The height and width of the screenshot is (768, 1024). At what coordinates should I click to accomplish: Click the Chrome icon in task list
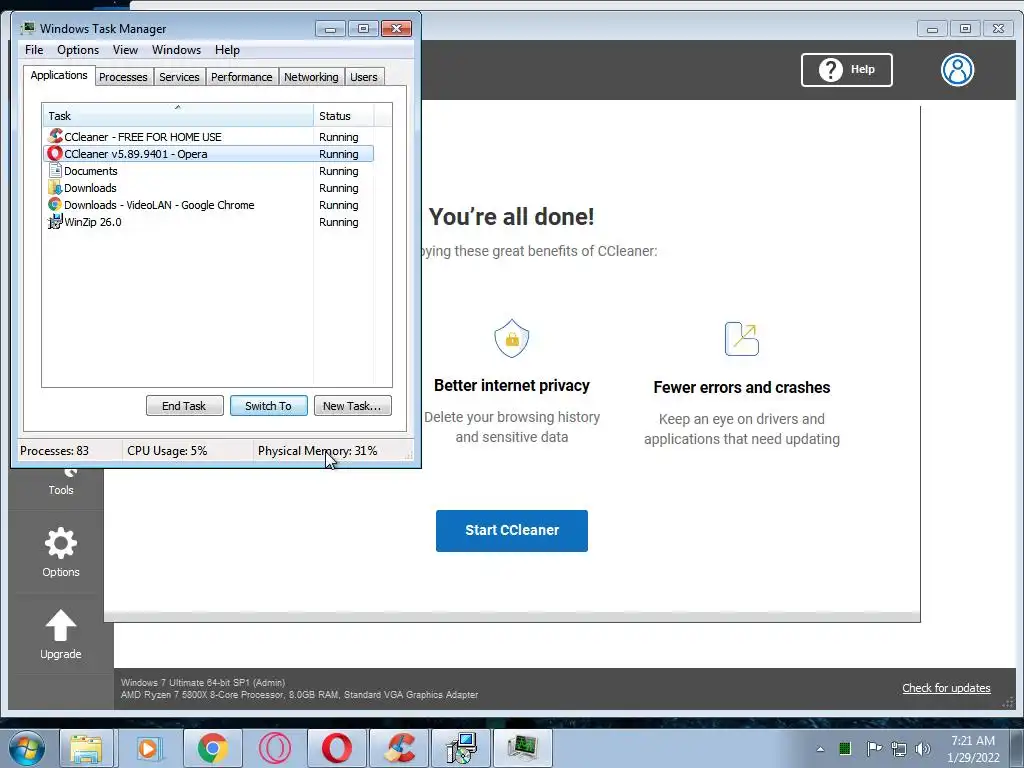click(x=55, y=204)
